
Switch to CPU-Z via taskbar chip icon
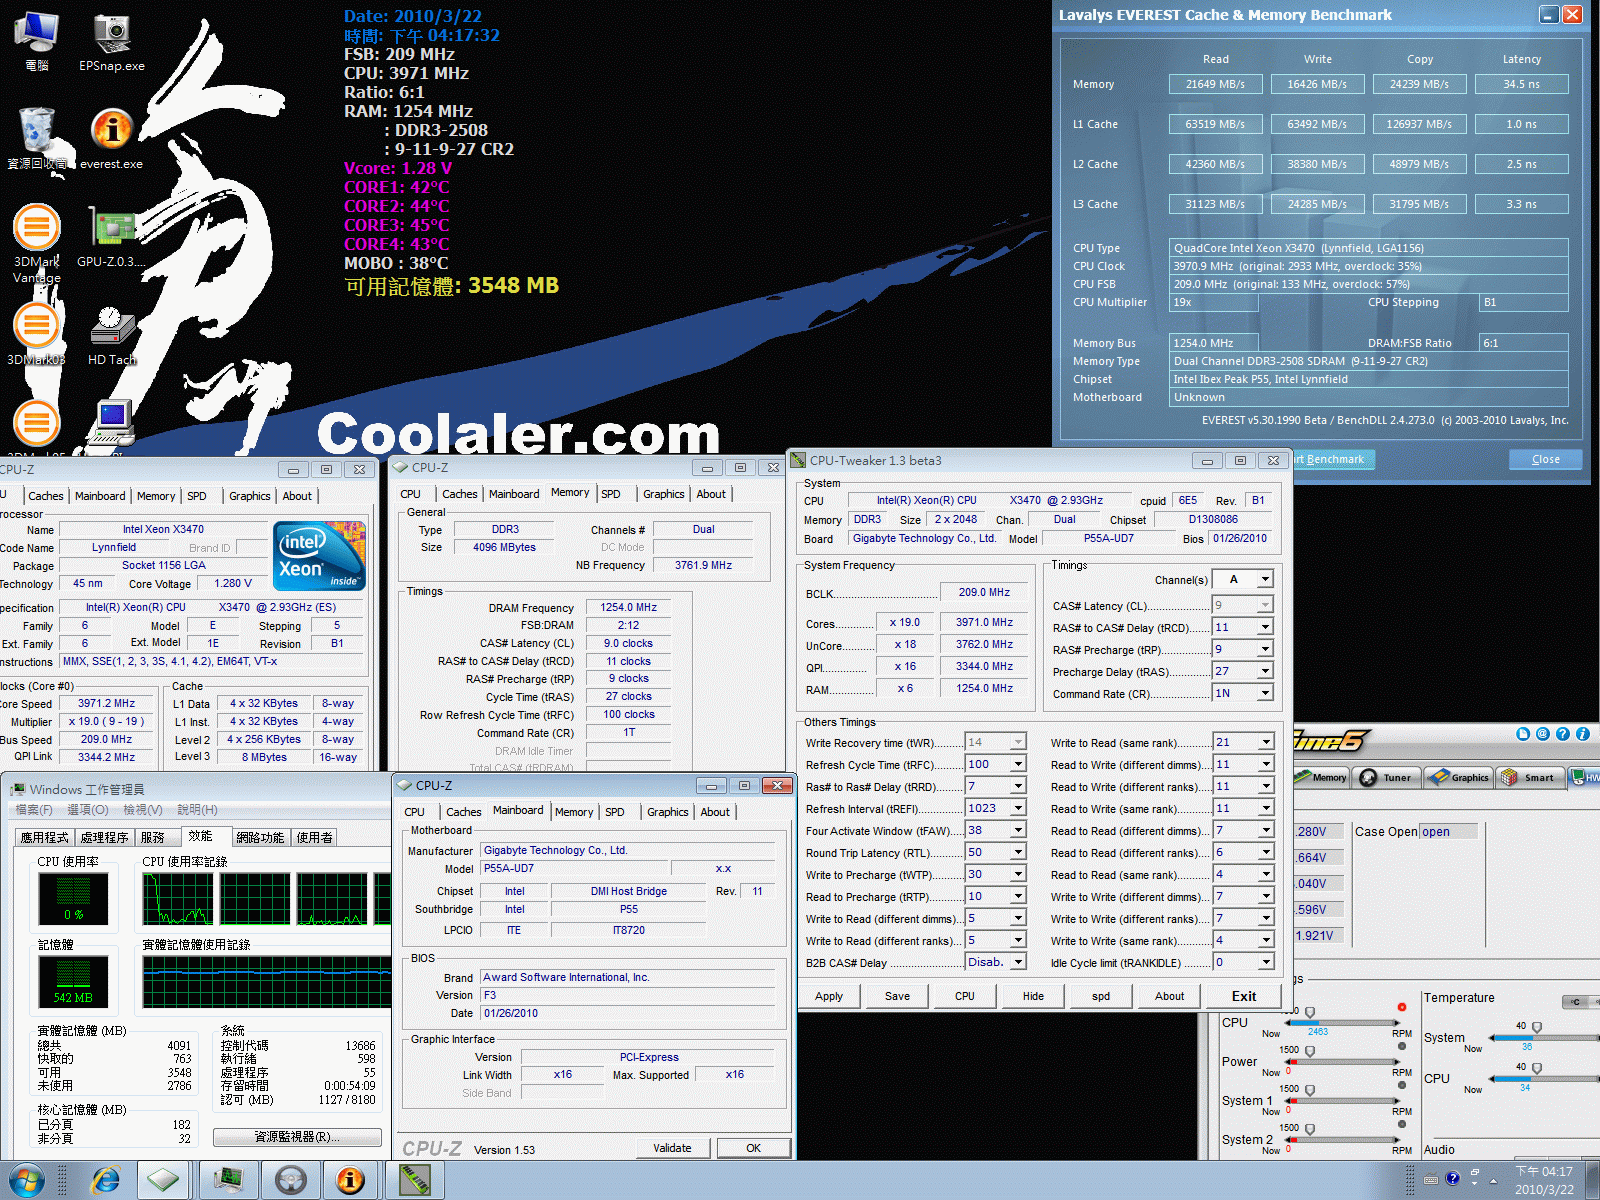click(x=164, y=1180)
